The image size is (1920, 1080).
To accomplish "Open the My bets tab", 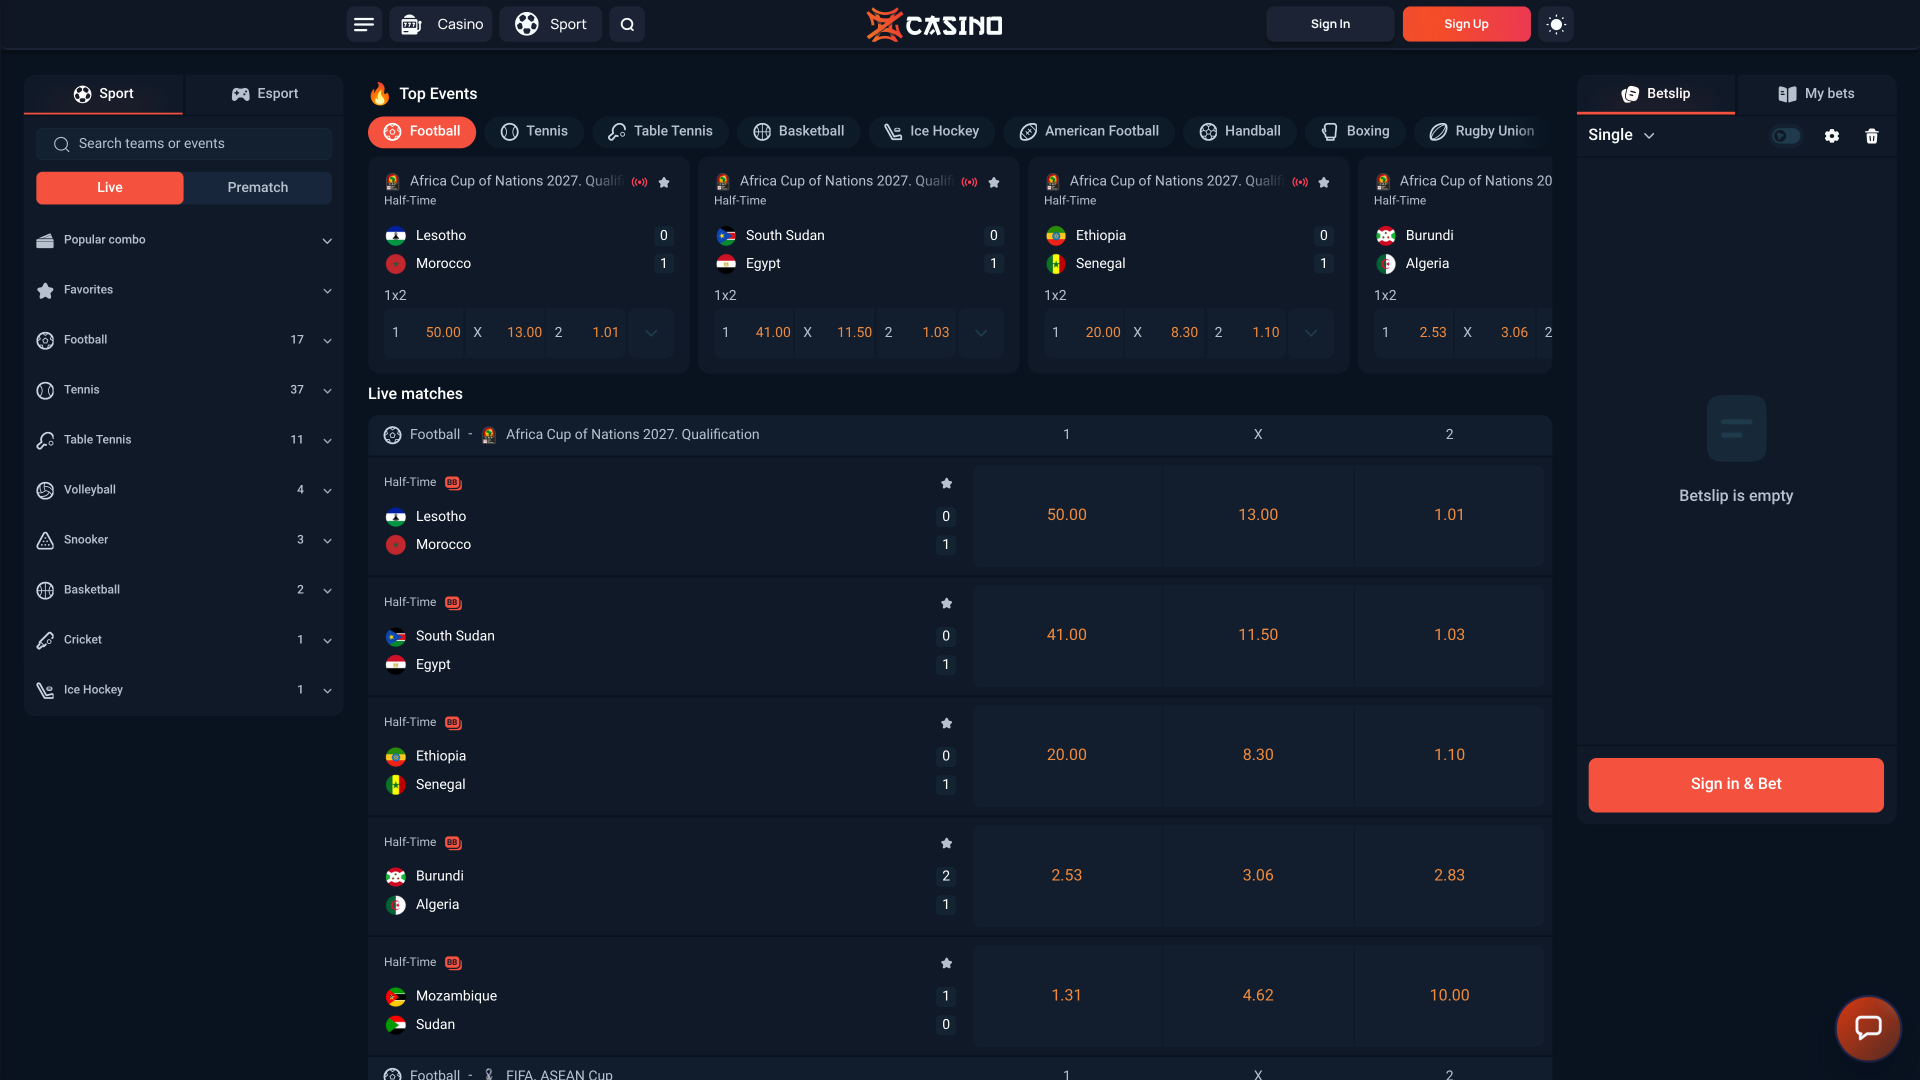I will [1816, 94].
